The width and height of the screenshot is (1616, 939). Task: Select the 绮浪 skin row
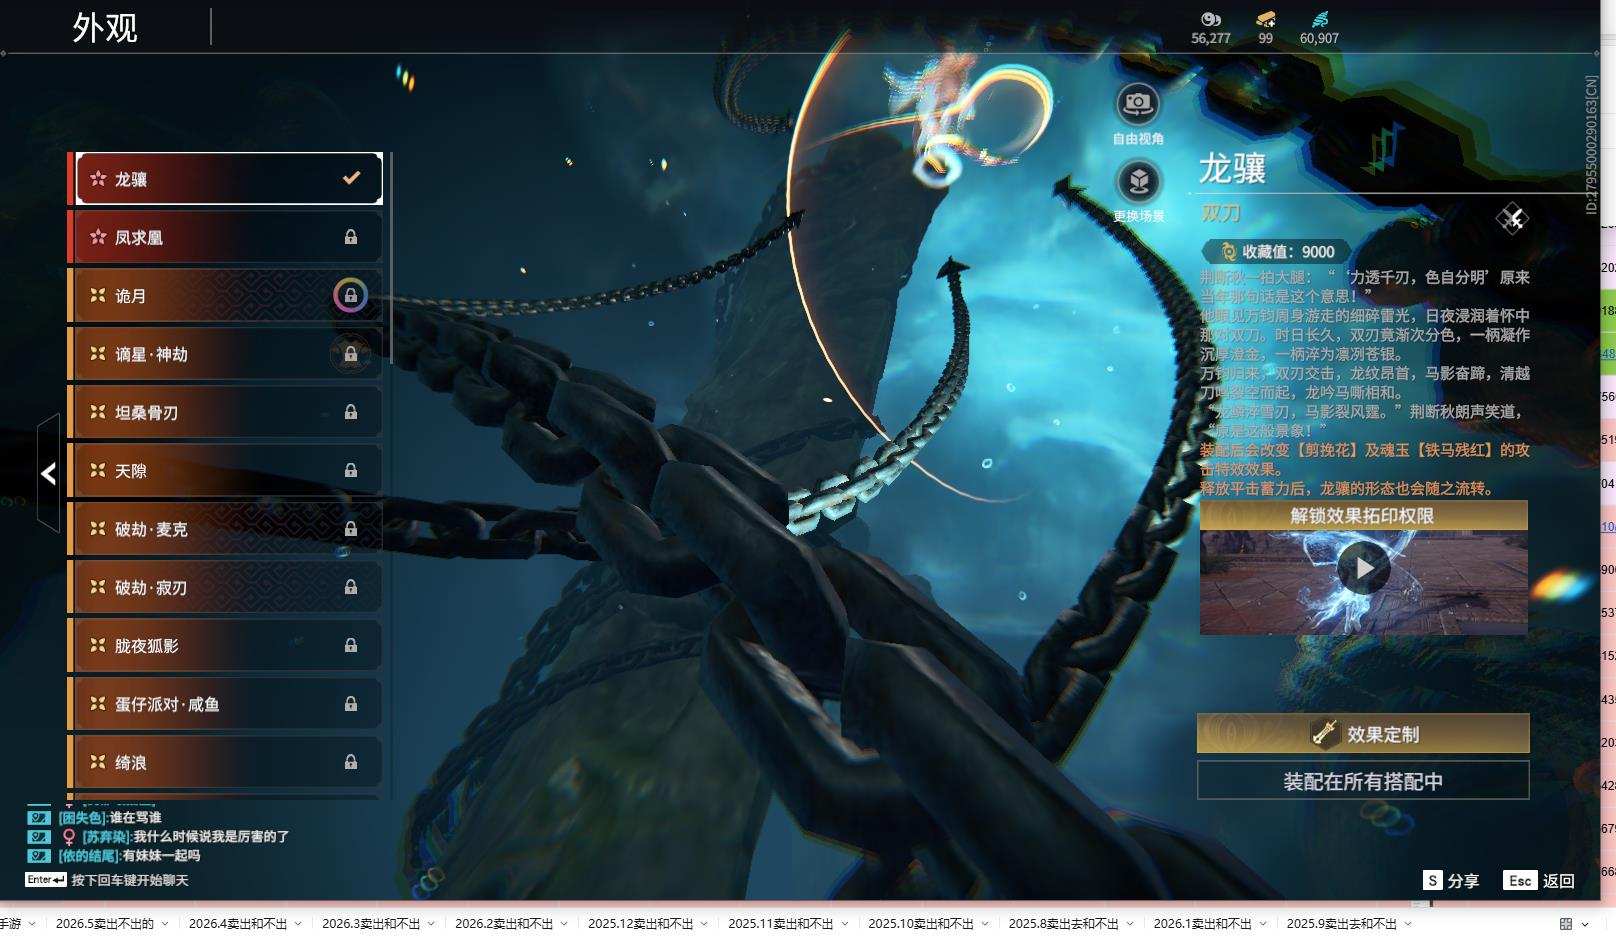[x=225, y=762]
